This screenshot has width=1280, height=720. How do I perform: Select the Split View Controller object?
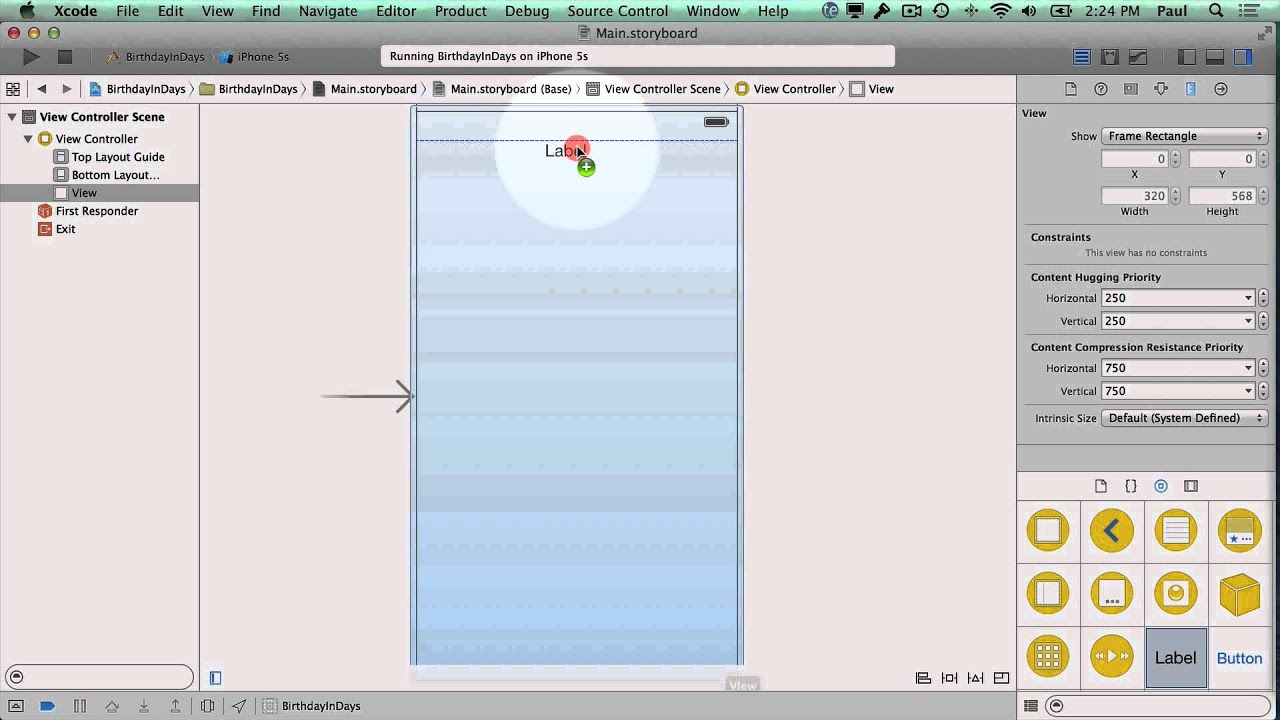pos(1048,594)
